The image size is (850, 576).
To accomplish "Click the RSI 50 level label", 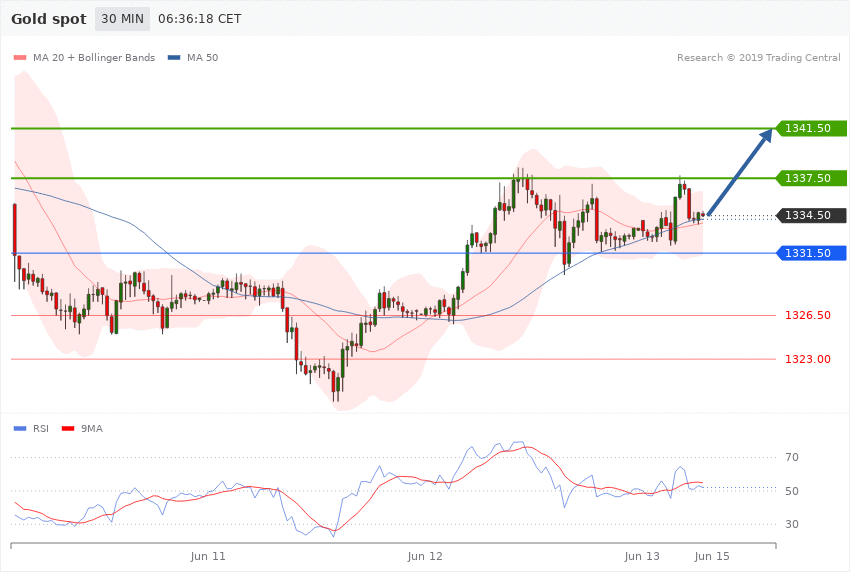I will (x=792, y=491).
